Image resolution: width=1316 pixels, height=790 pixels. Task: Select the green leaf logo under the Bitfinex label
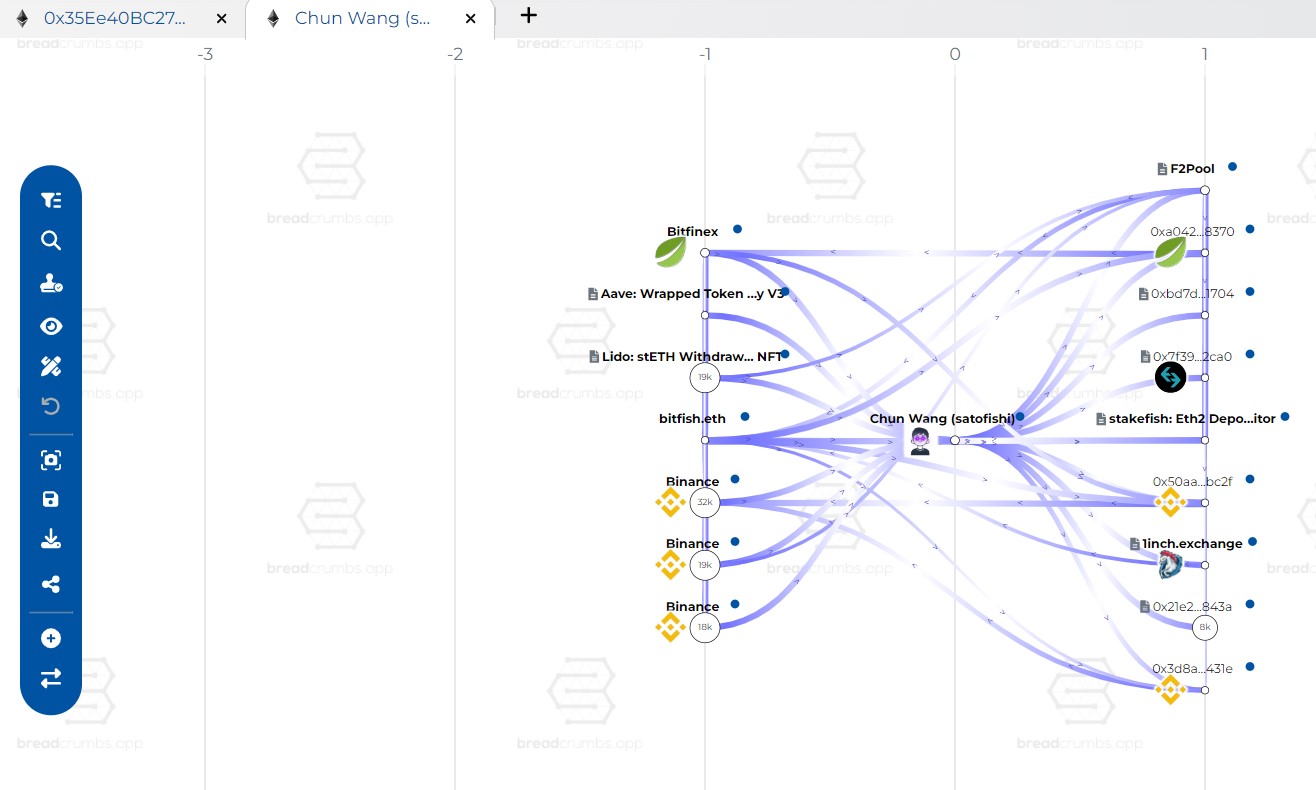click(670, 252)
